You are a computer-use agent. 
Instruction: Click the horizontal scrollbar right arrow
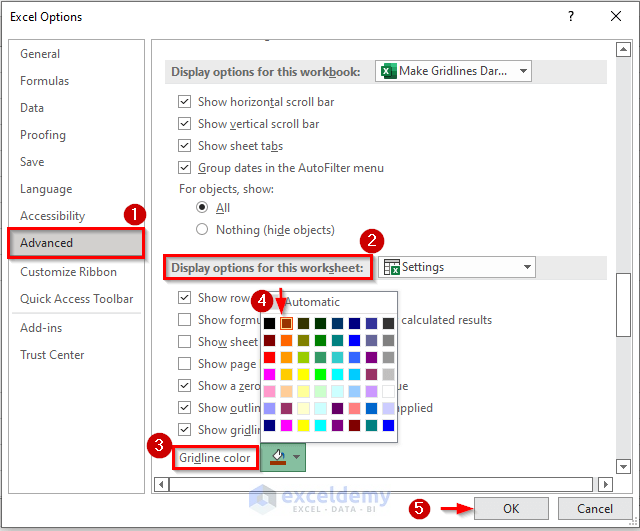click(x=605, y=484)
